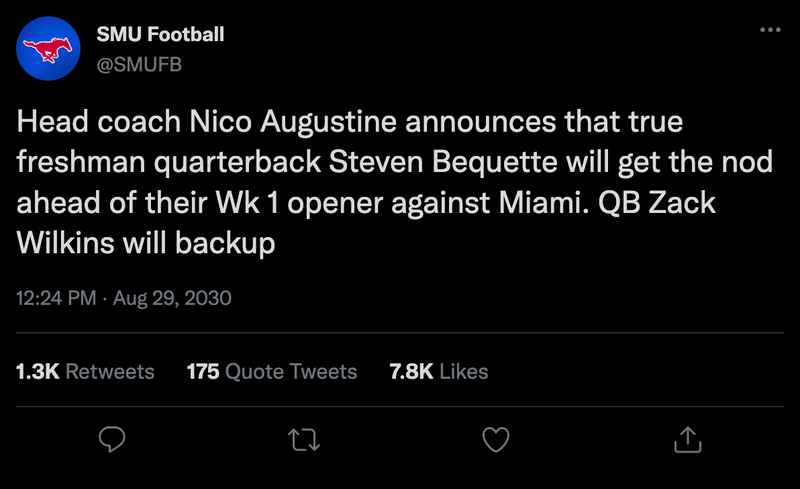Select the name Zack in the tweet
800x489 pixels.
[682, 203]
